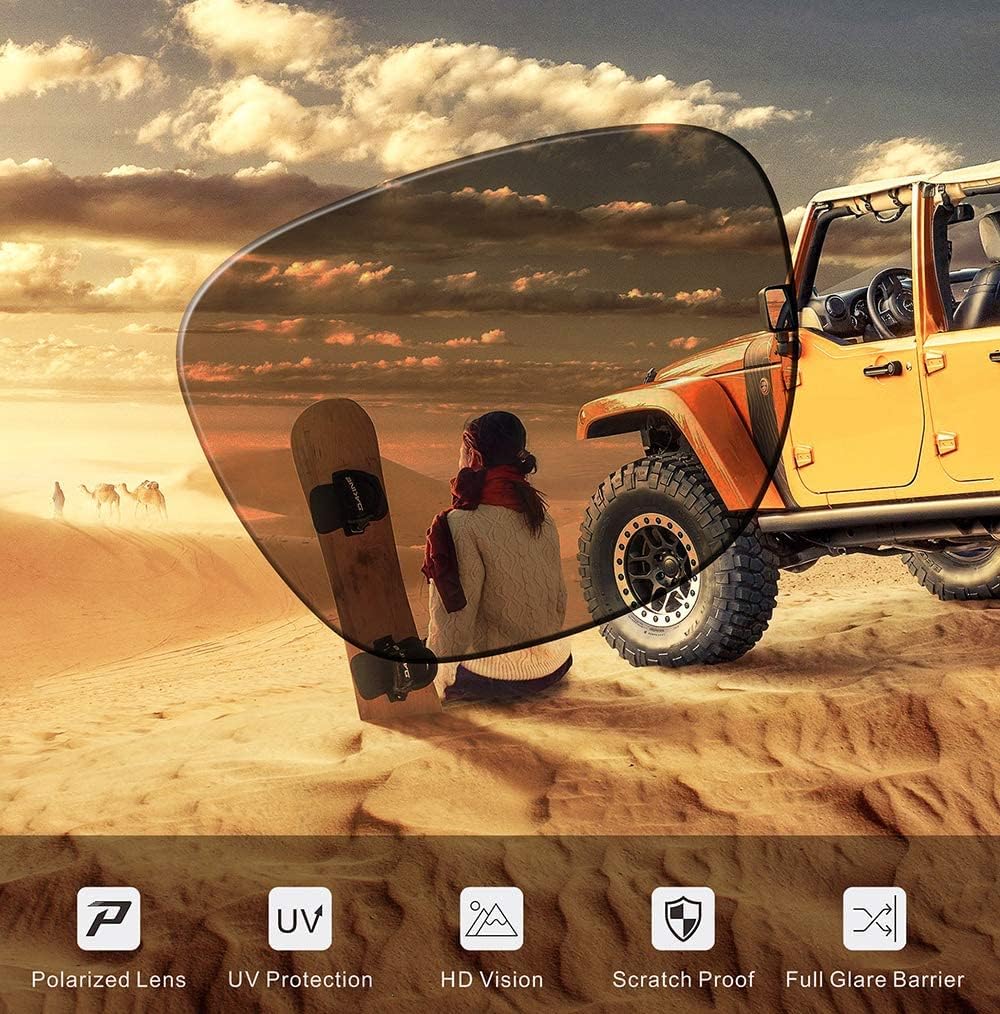Click the UV Protection icon

click(300, 918)
